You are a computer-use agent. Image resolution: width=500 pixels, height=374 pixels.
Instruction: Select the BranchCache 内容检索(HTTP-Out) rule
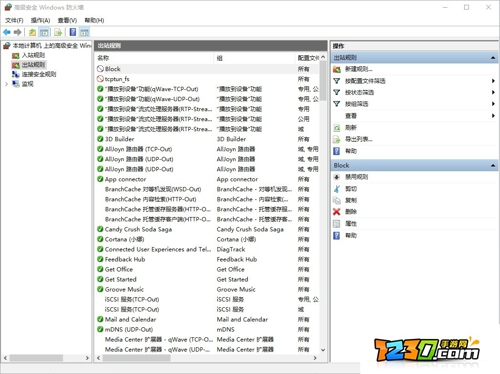pos(207,199)
